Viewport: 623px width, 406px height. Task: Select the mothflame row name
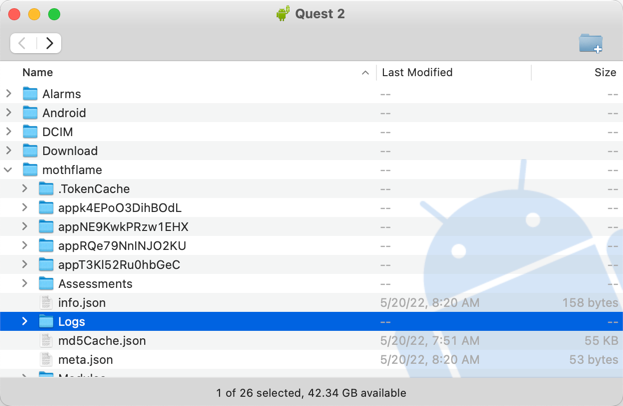pos(72,170)
